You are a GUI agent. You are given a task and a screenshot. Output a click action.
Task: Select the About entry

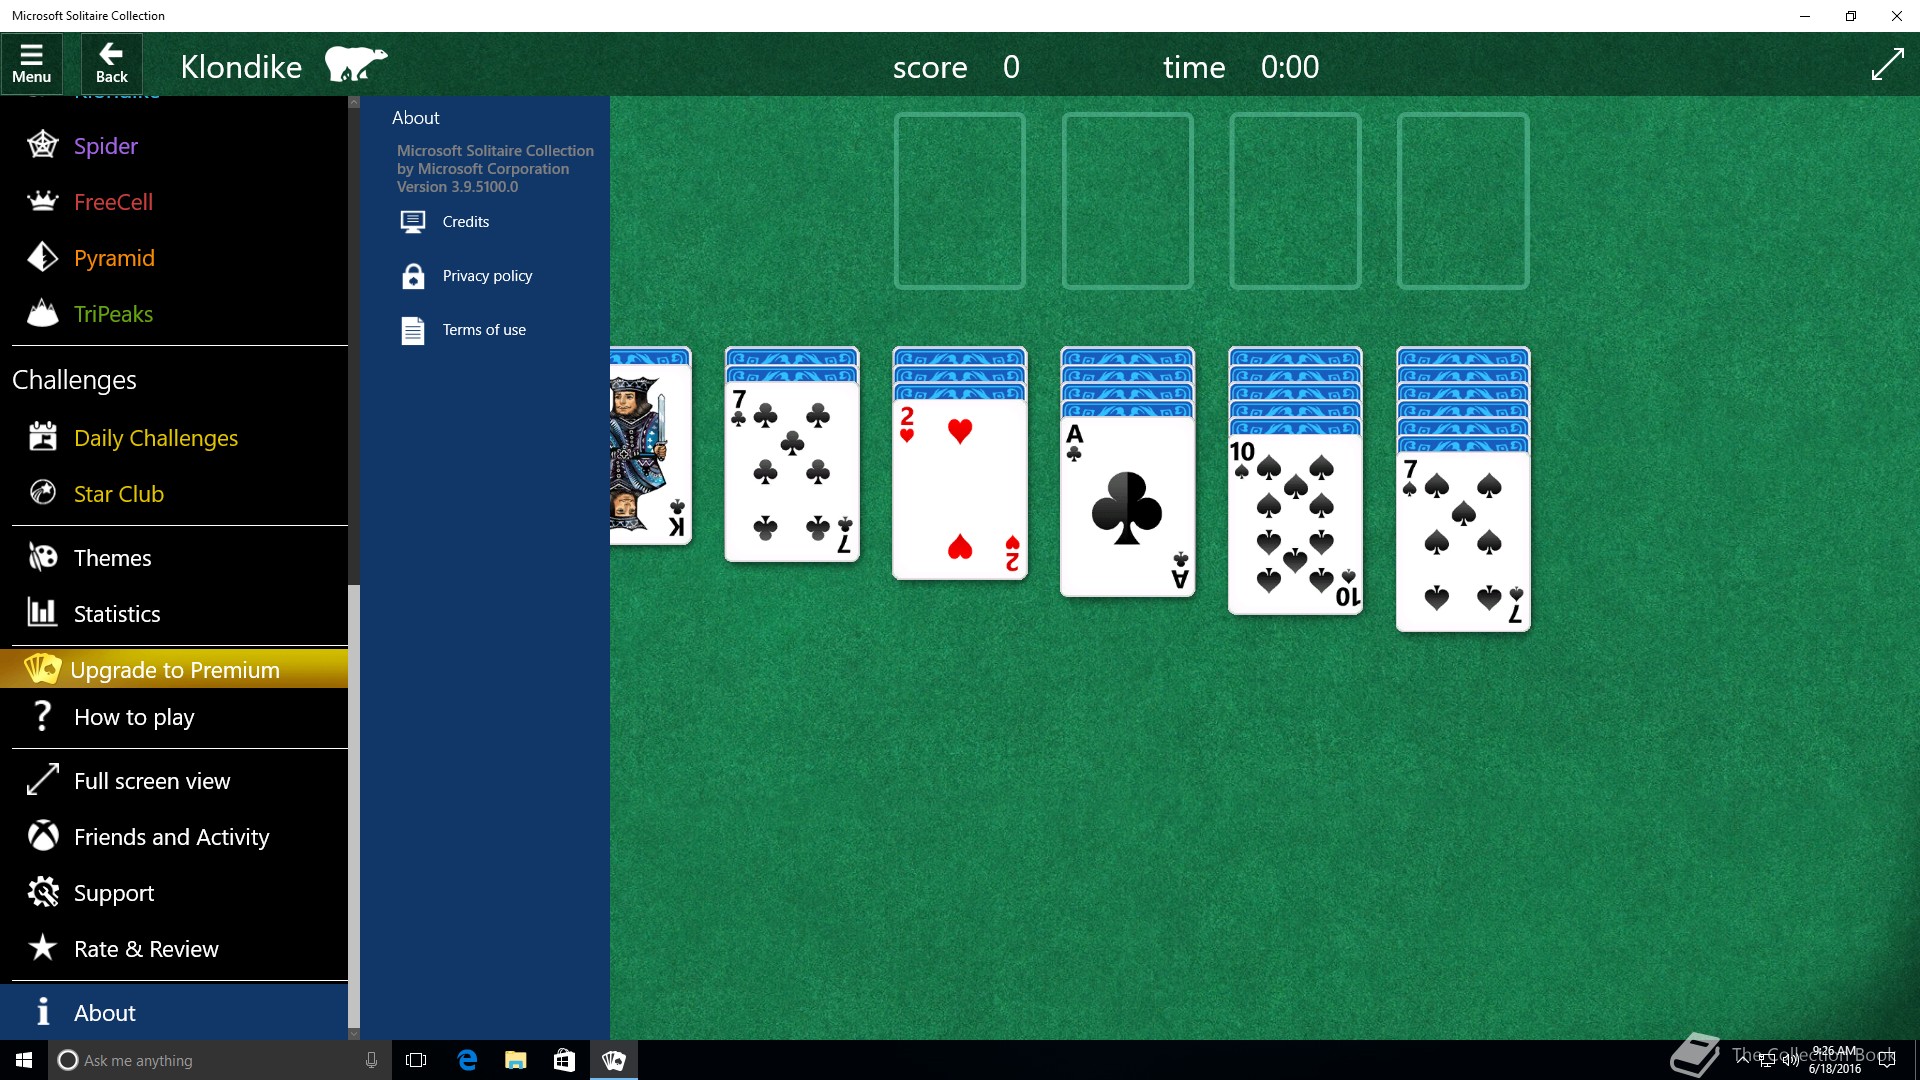click(x=174, y=1012)
